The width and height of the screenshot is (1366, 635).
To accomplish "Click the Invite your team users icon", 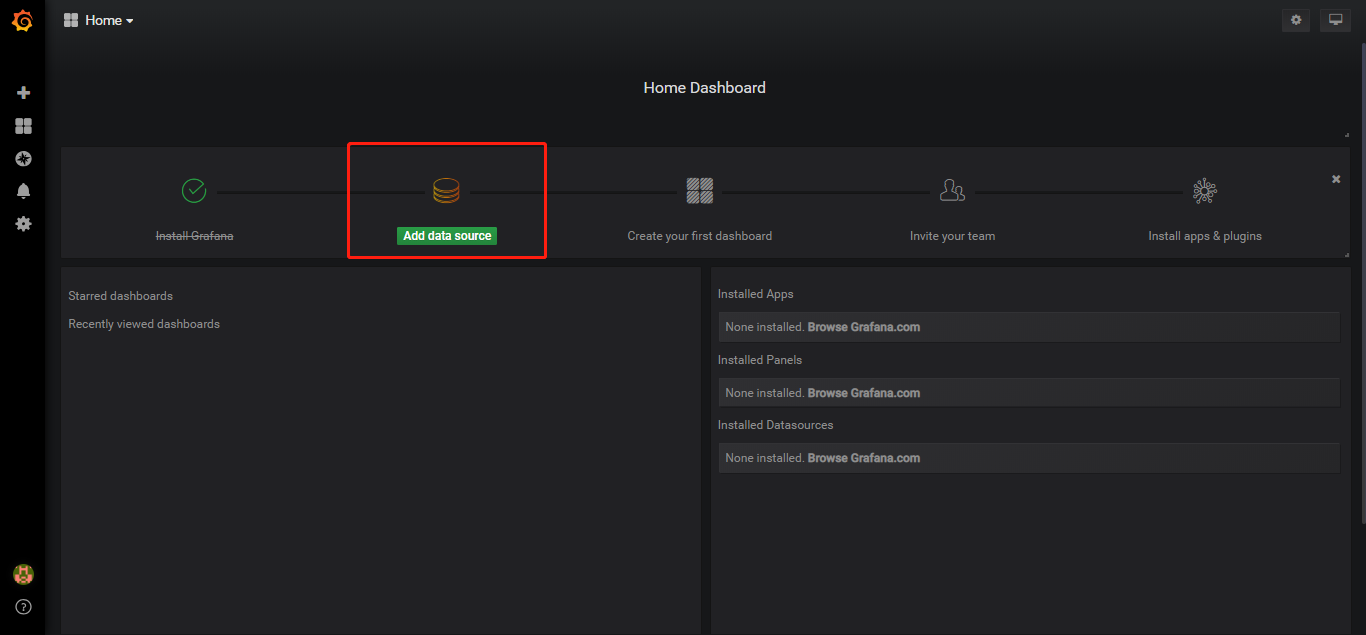I will (x=952, y=190).
